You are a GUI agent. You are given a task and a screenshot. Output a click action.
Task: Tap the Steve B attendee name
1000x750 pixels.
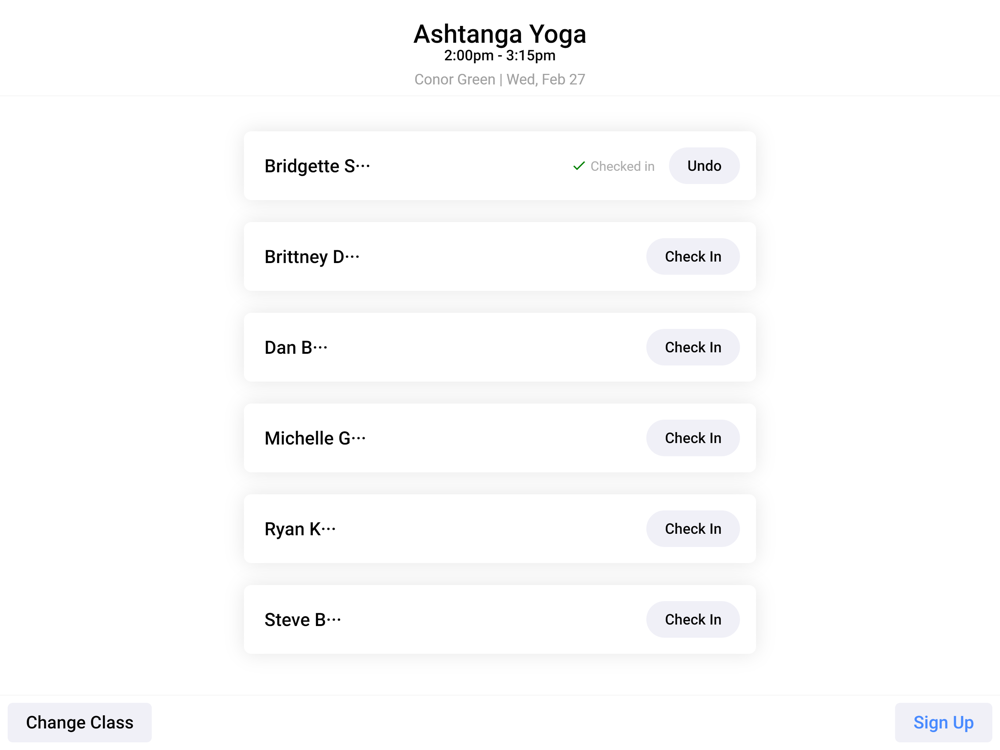pos(302,620)
